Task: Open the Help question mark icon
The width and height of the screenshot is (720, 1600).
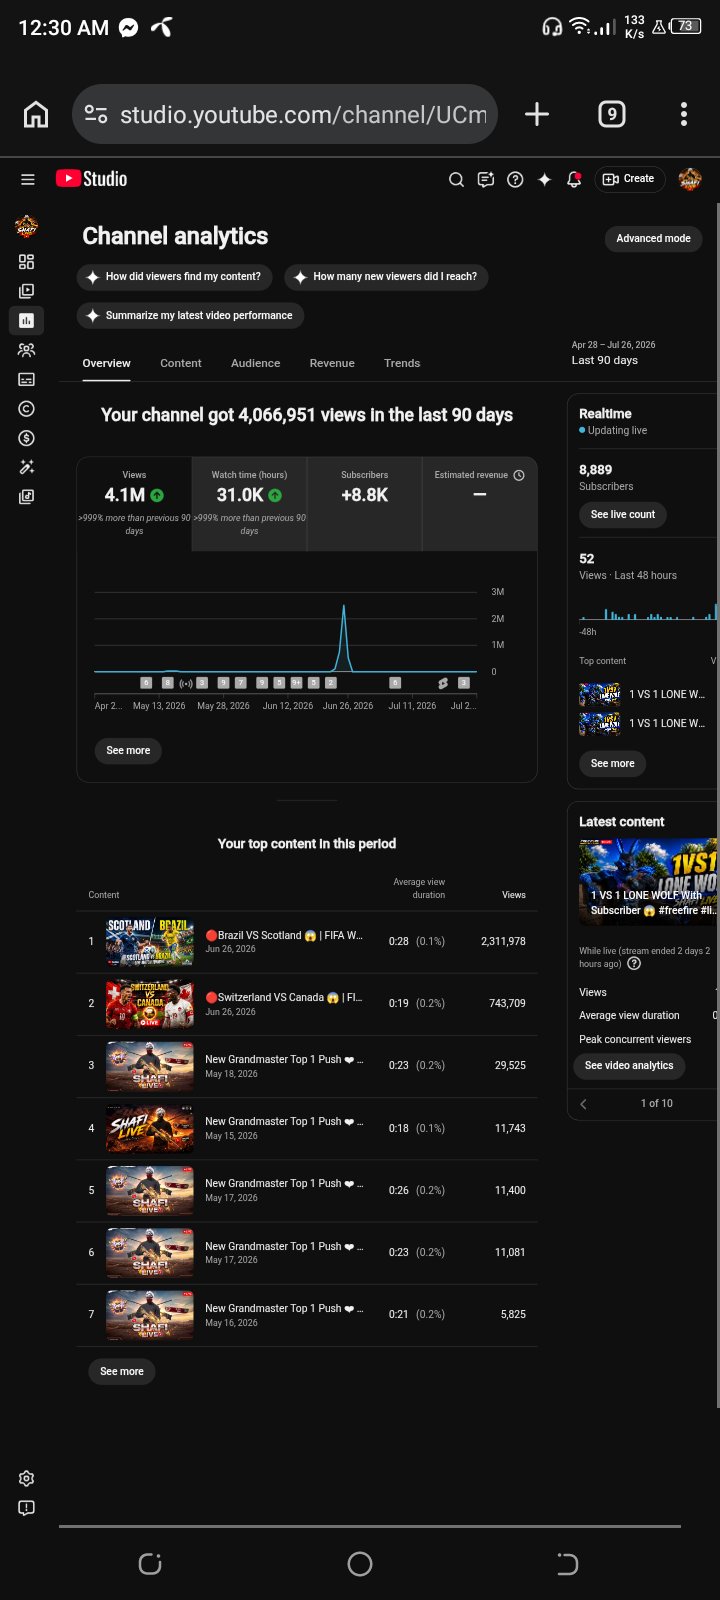Action: [515, 180]
